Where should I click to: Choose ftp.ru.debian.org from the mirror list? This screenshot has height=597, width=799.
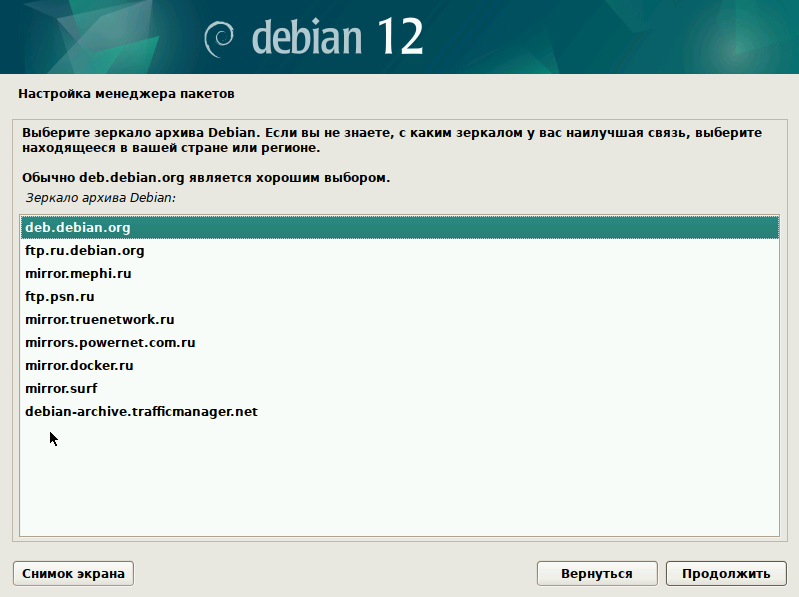point(400,251)
